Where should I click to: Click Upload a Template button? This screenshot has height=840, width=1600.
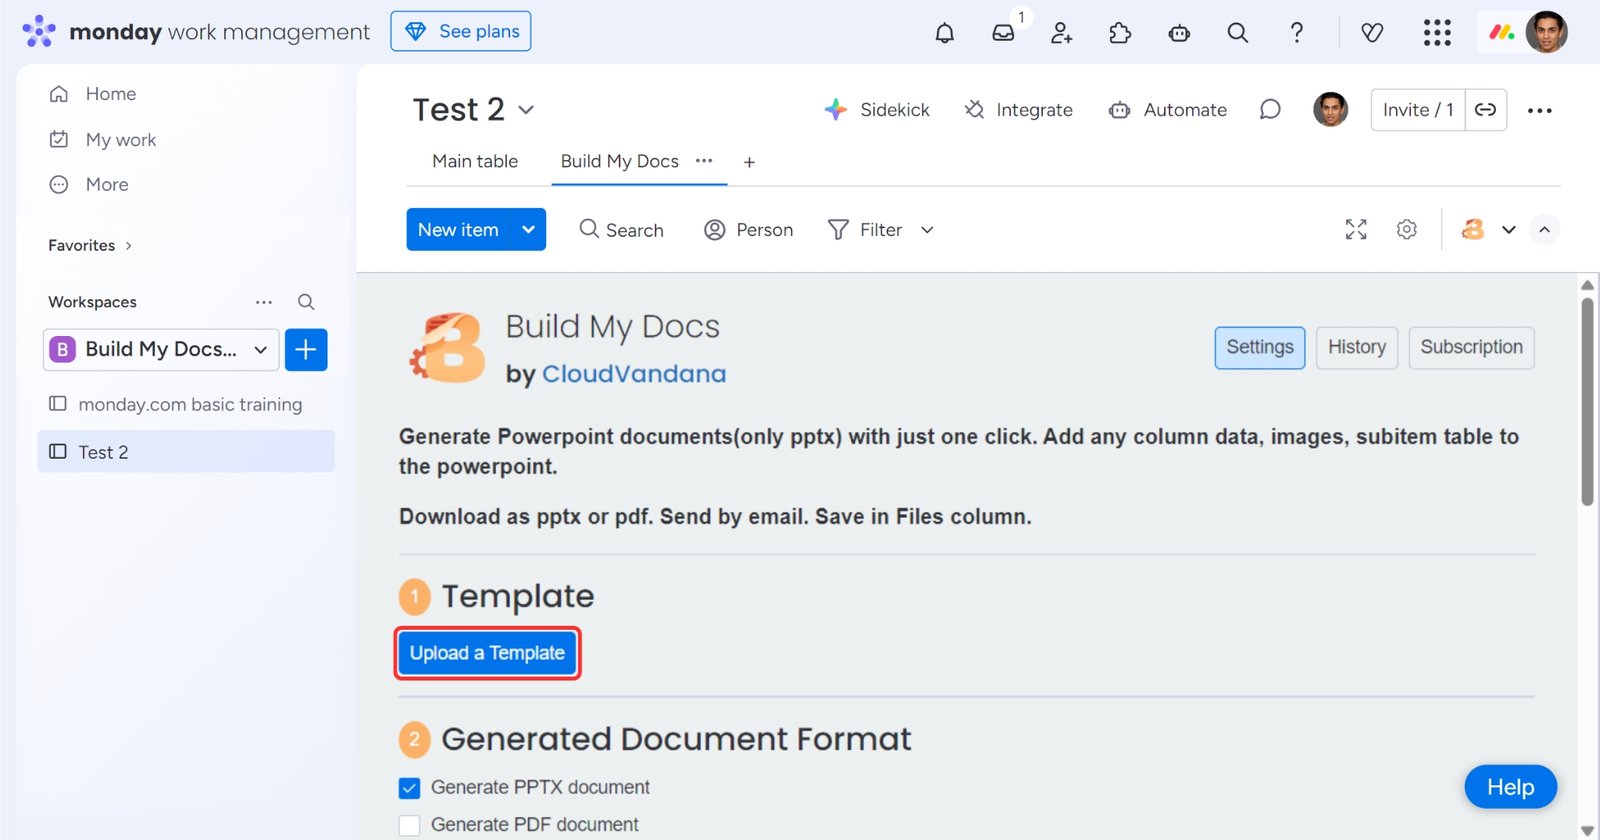tap(487, 653)
